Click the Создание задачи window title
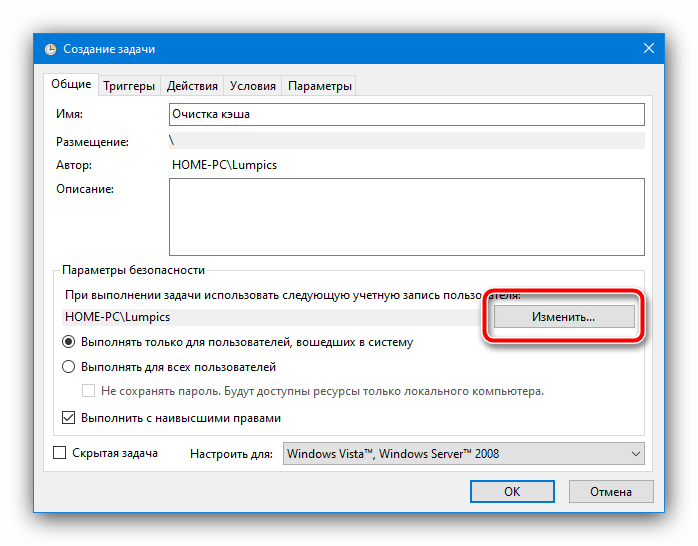The height and width of the screenshot is (546, 698). 109,49
